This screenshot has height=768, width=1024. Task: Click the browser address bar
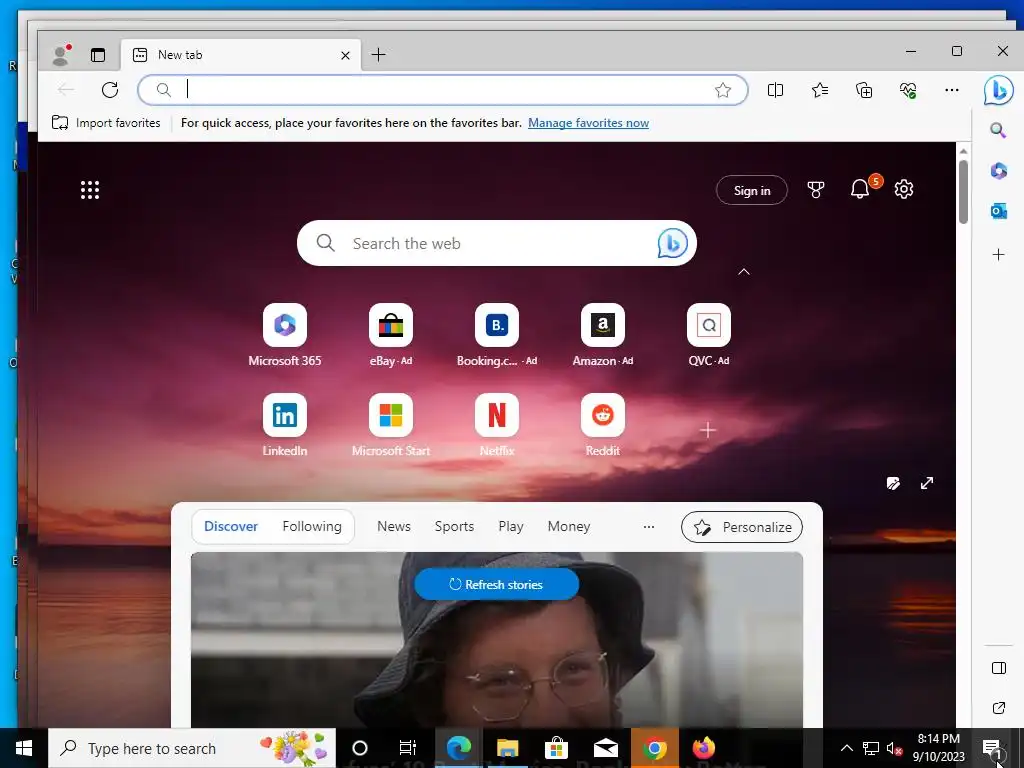tap(442, 90)
